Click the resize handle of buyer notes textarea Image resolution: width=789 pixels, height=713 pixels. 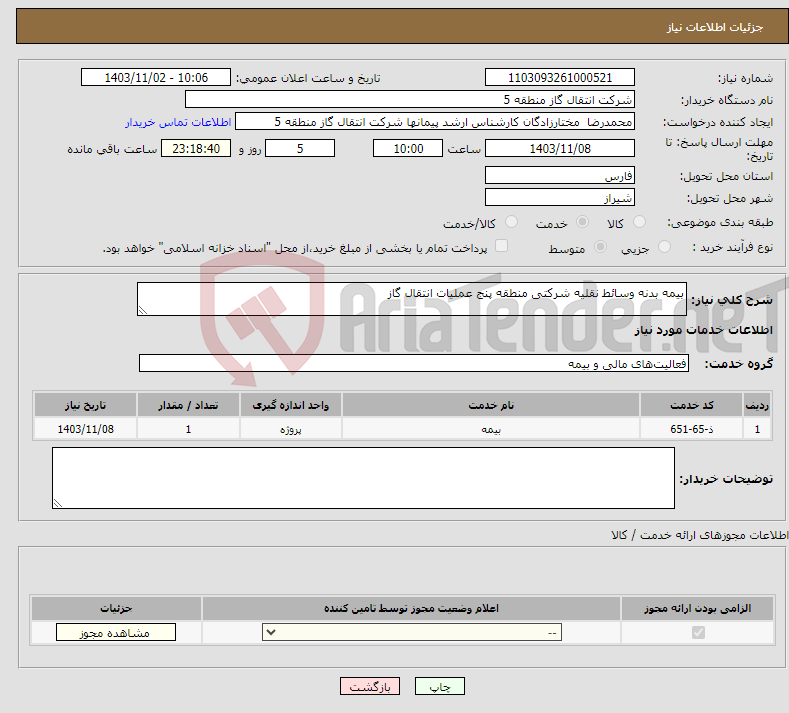57,503
